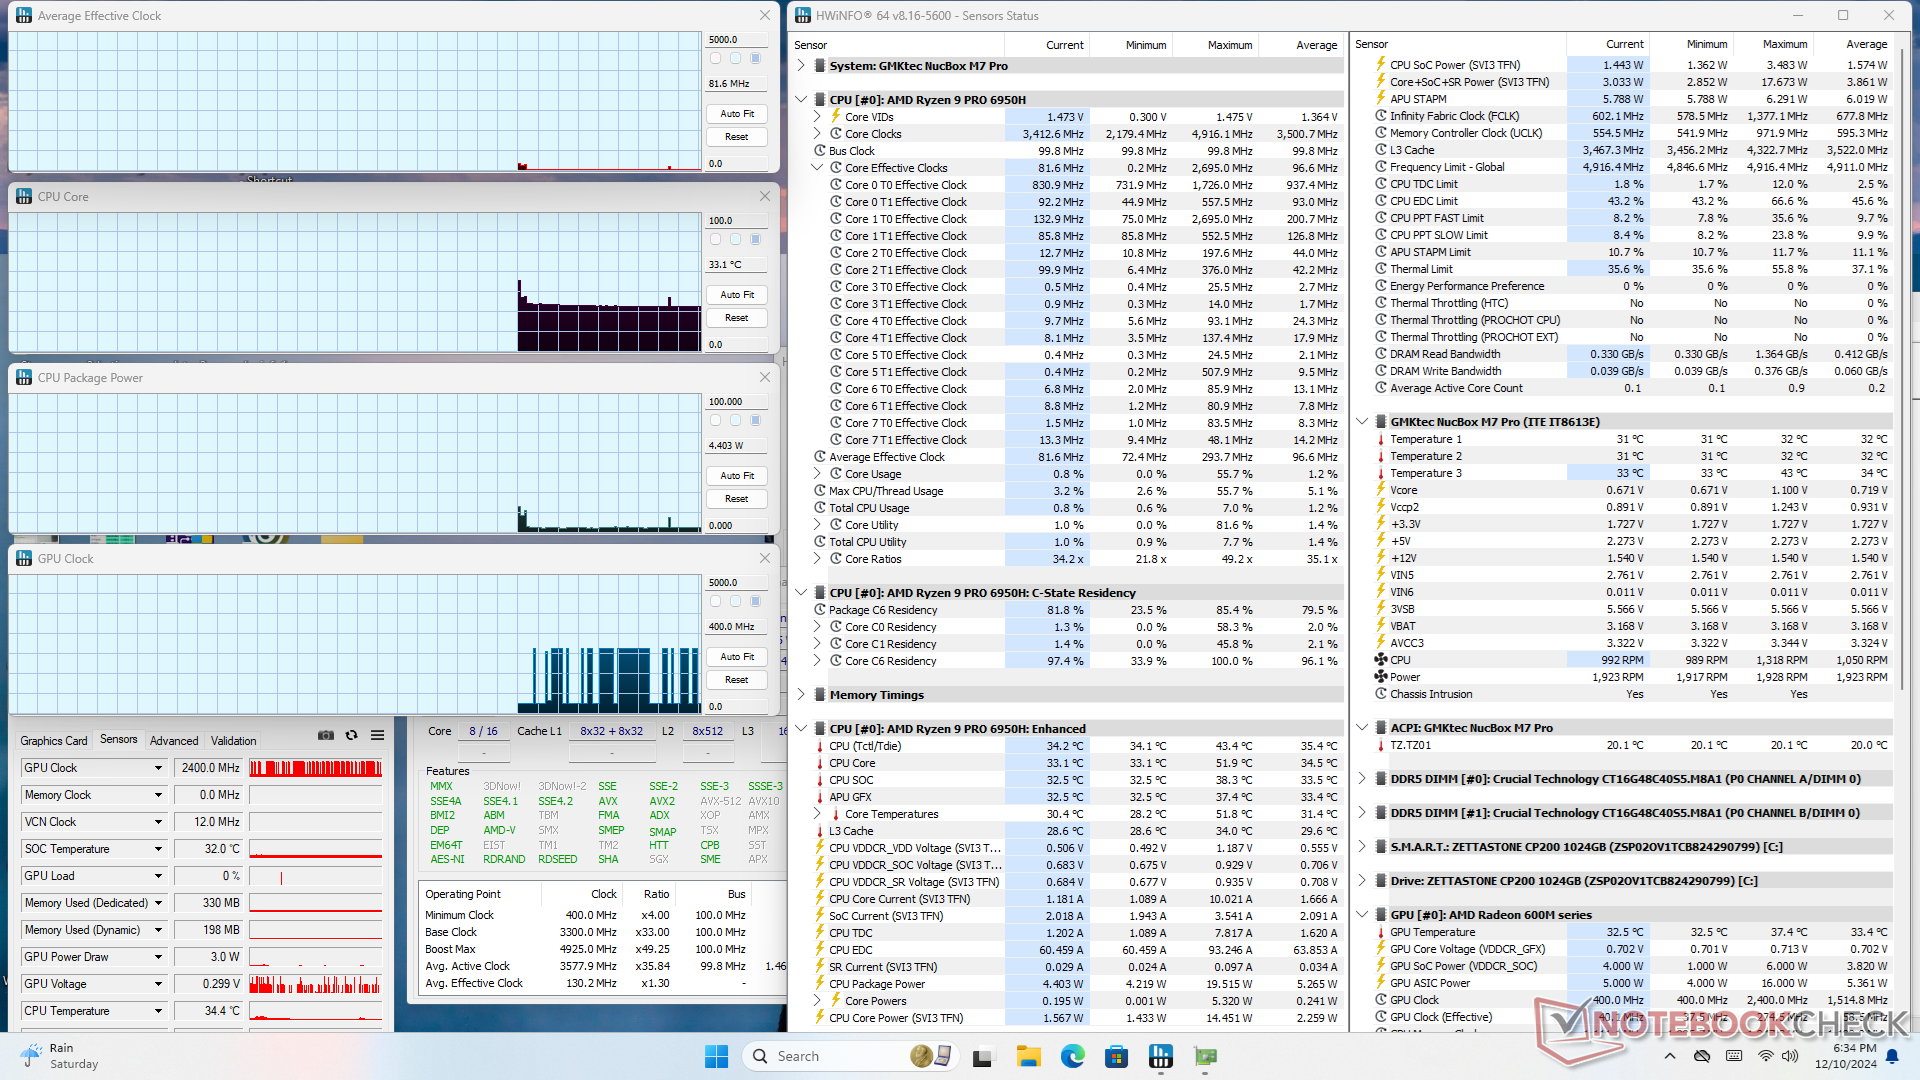Click the 100.000 upper limit field in CPU Package Power
Viewport: 1920px width, 1080px height.
(x=737, y=402)
